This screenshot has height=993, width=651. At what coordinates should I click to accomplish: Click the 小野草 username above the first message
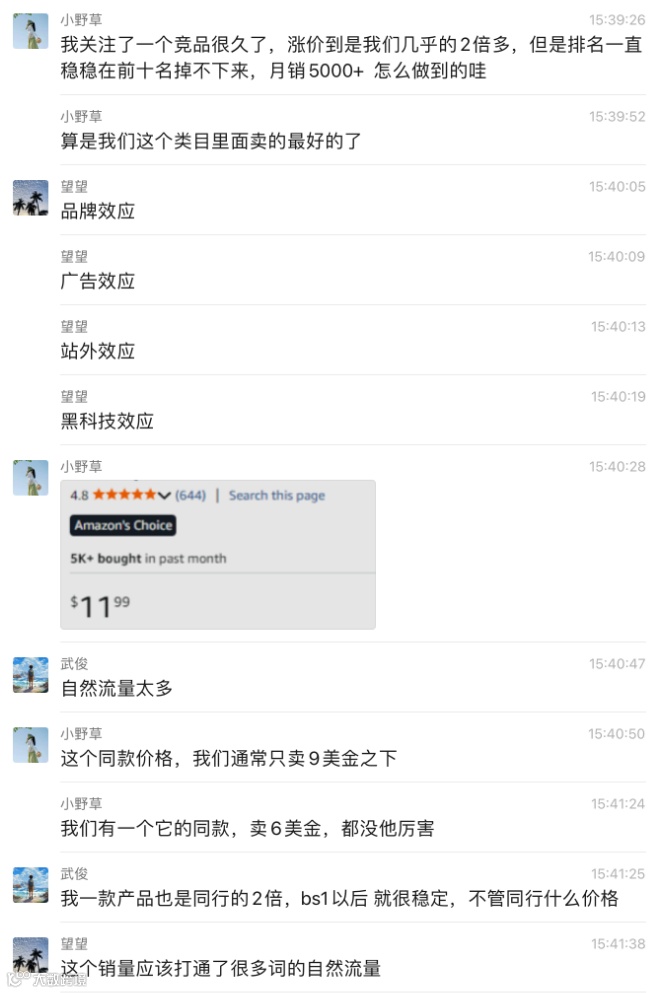click(x=81, y=20)
